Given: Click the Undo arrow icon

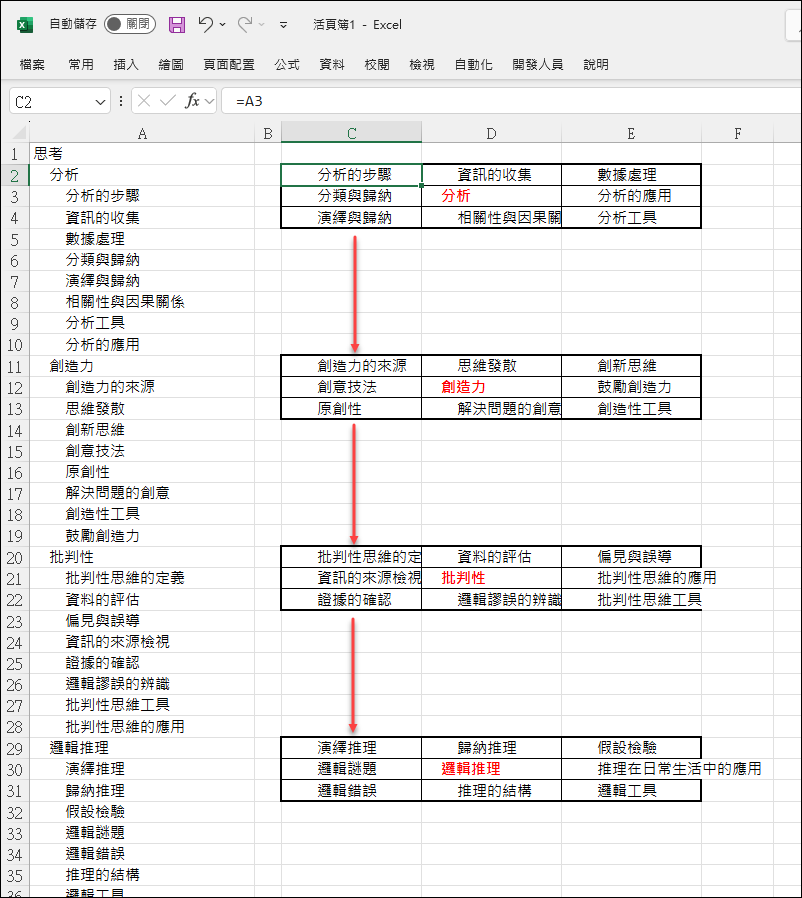Looking at the screenshot, I should pos(205,24).
